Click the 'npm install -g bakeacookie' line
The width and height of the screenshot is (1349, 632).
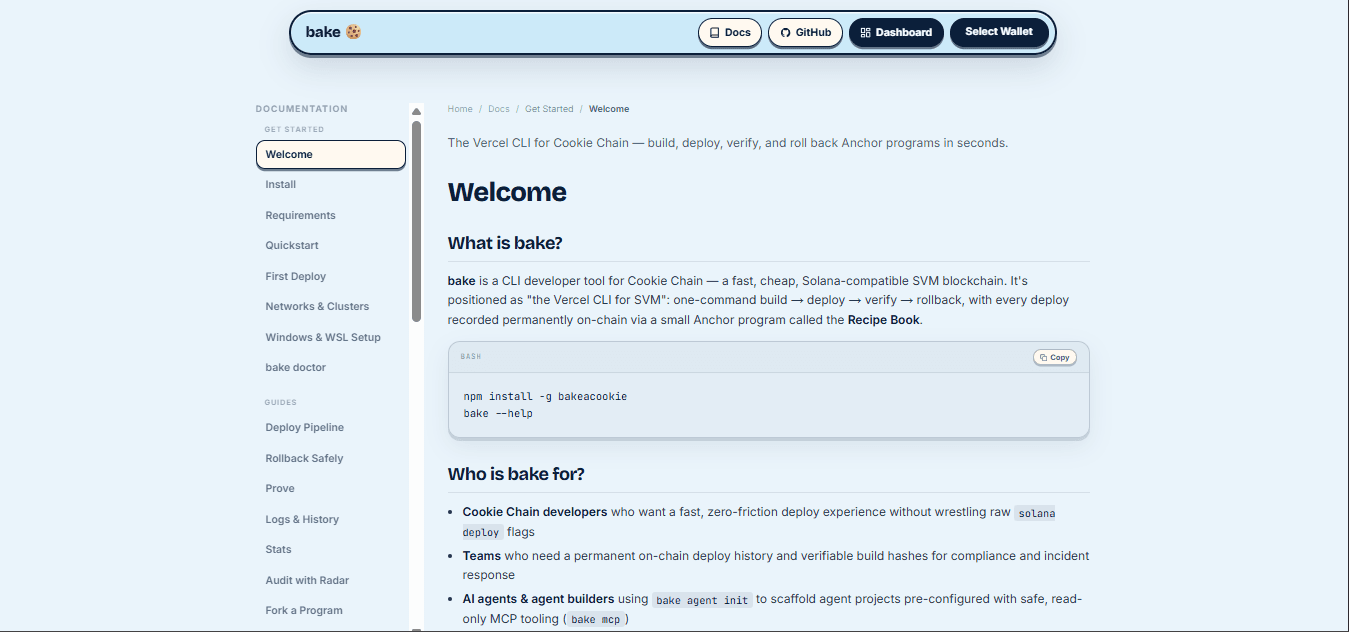pos(545,397)
